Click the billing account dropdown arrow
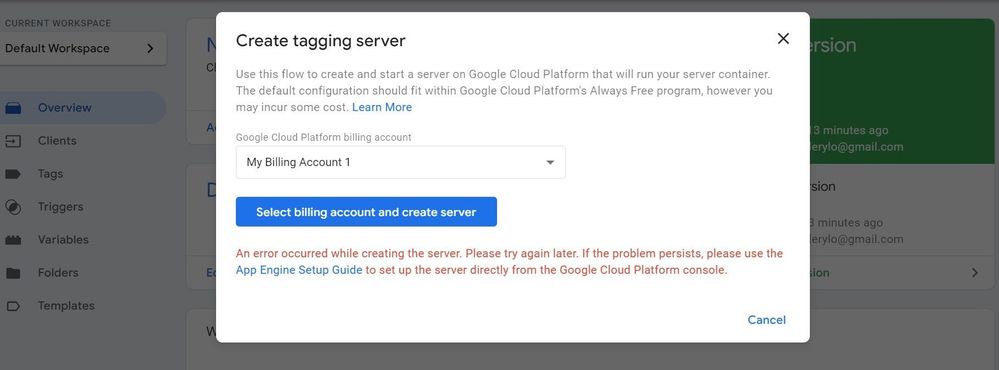Screen dimensions: 999x370 (550, 162)
